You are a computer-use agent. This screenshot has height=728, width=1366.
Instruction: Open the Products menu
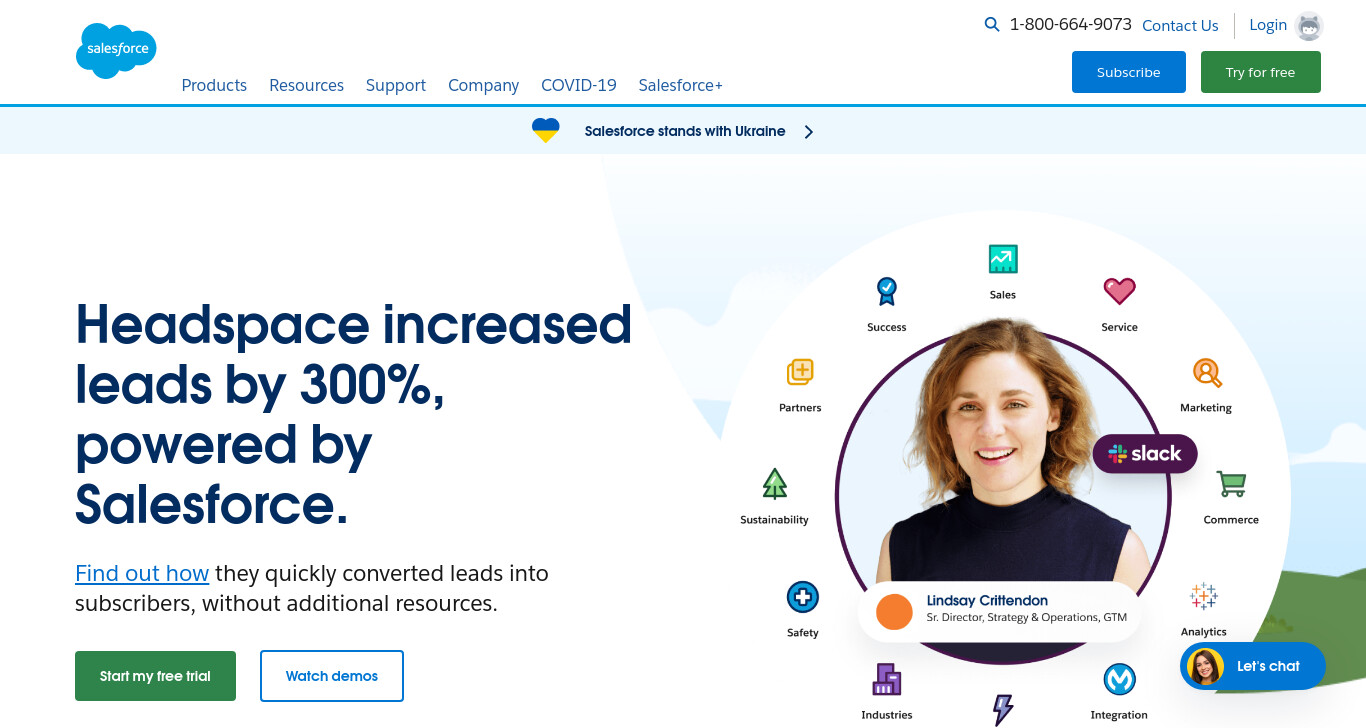[x=214, y=85]
